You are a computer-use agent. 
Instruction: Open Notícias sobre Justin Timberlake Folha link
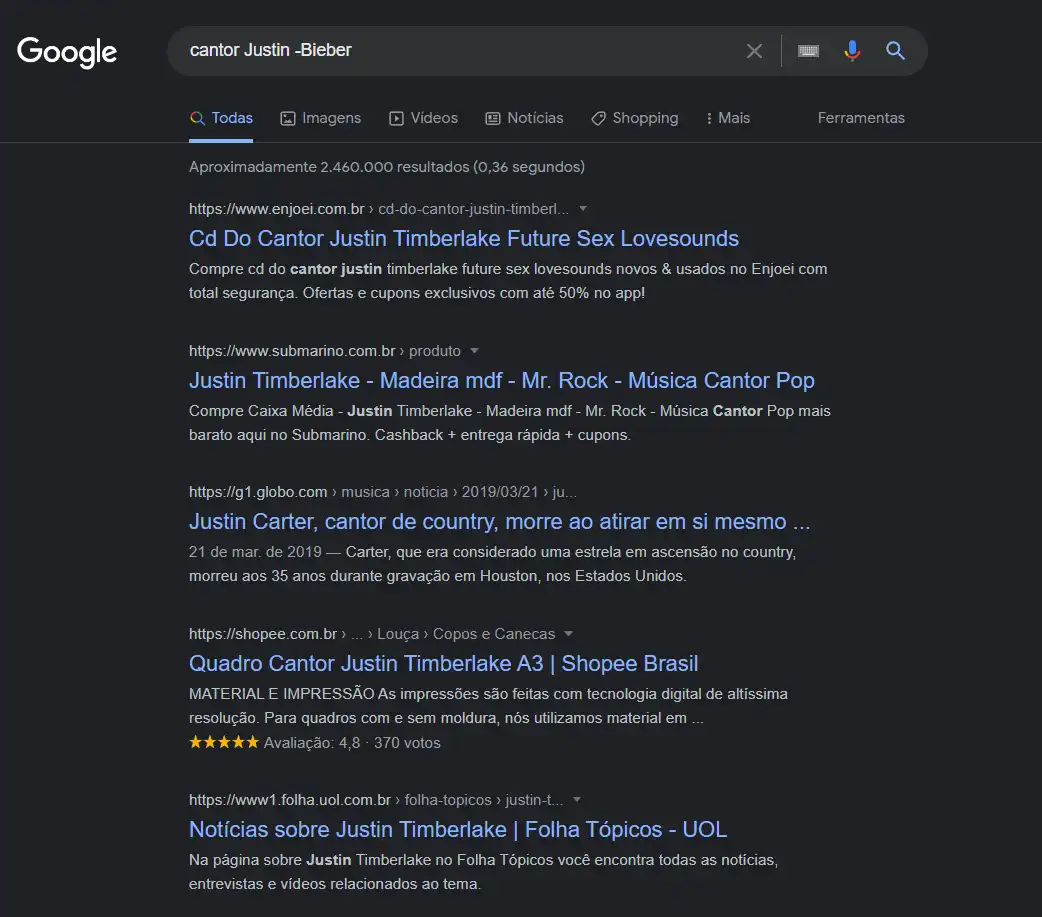click(x=457, y=830)
